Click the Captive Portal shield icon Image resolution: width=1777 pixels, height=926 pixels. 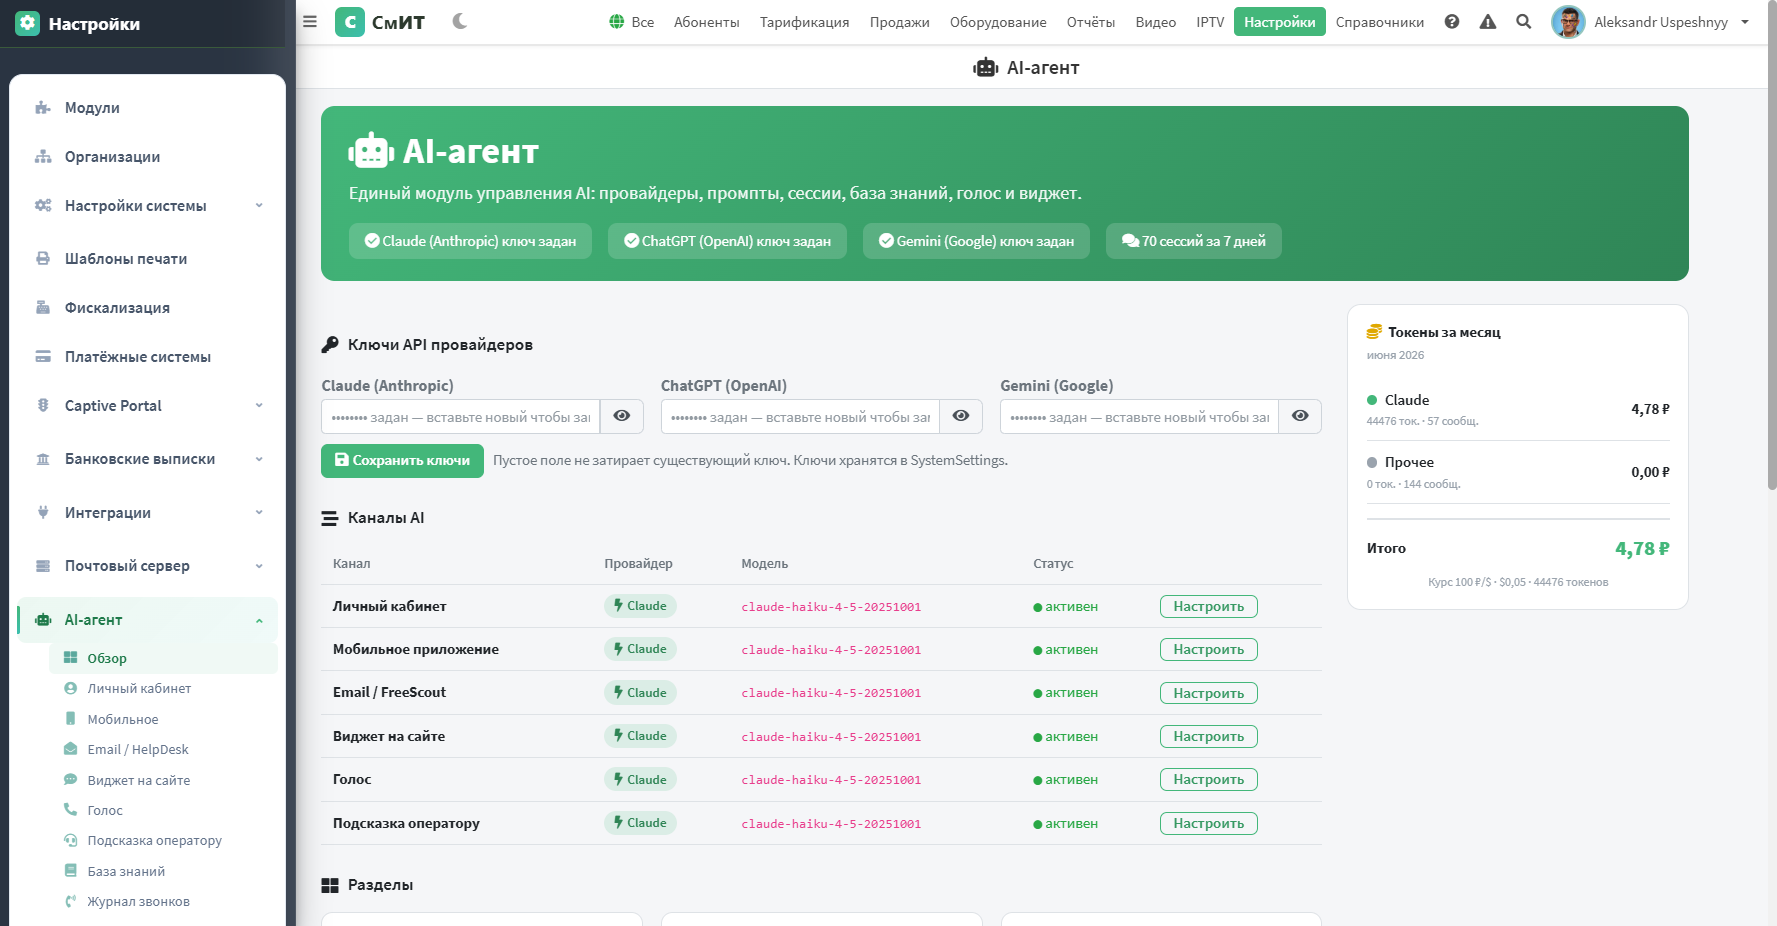point(43,406)
